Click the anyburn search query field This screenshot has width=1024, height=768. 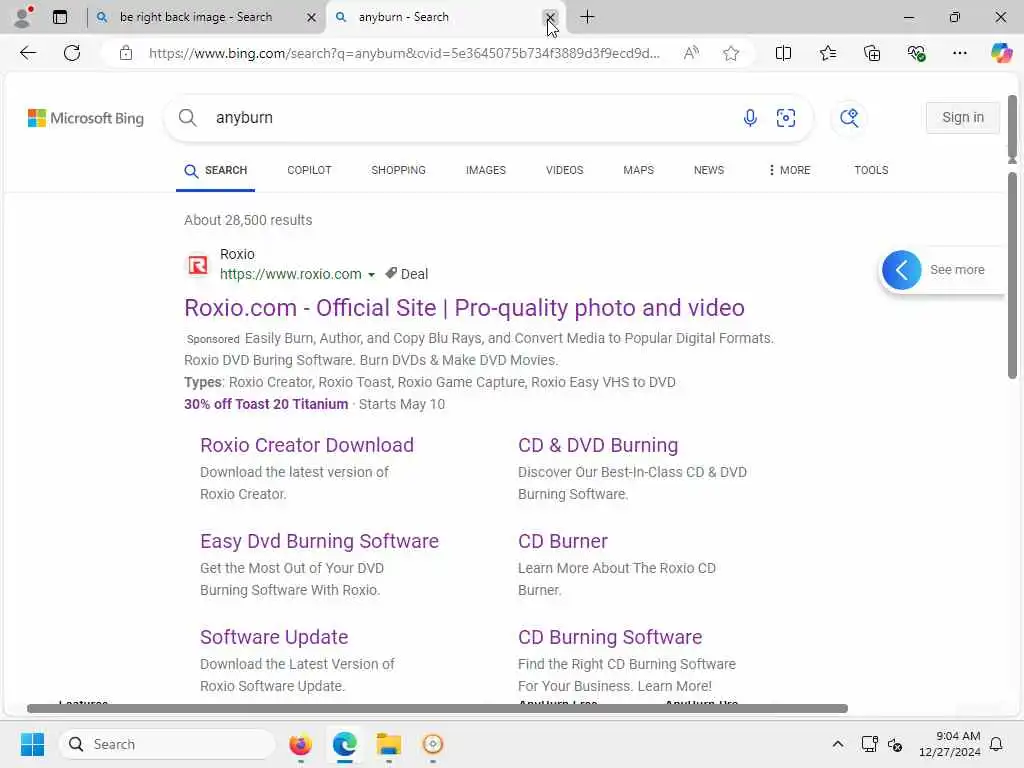pos(470,118)
